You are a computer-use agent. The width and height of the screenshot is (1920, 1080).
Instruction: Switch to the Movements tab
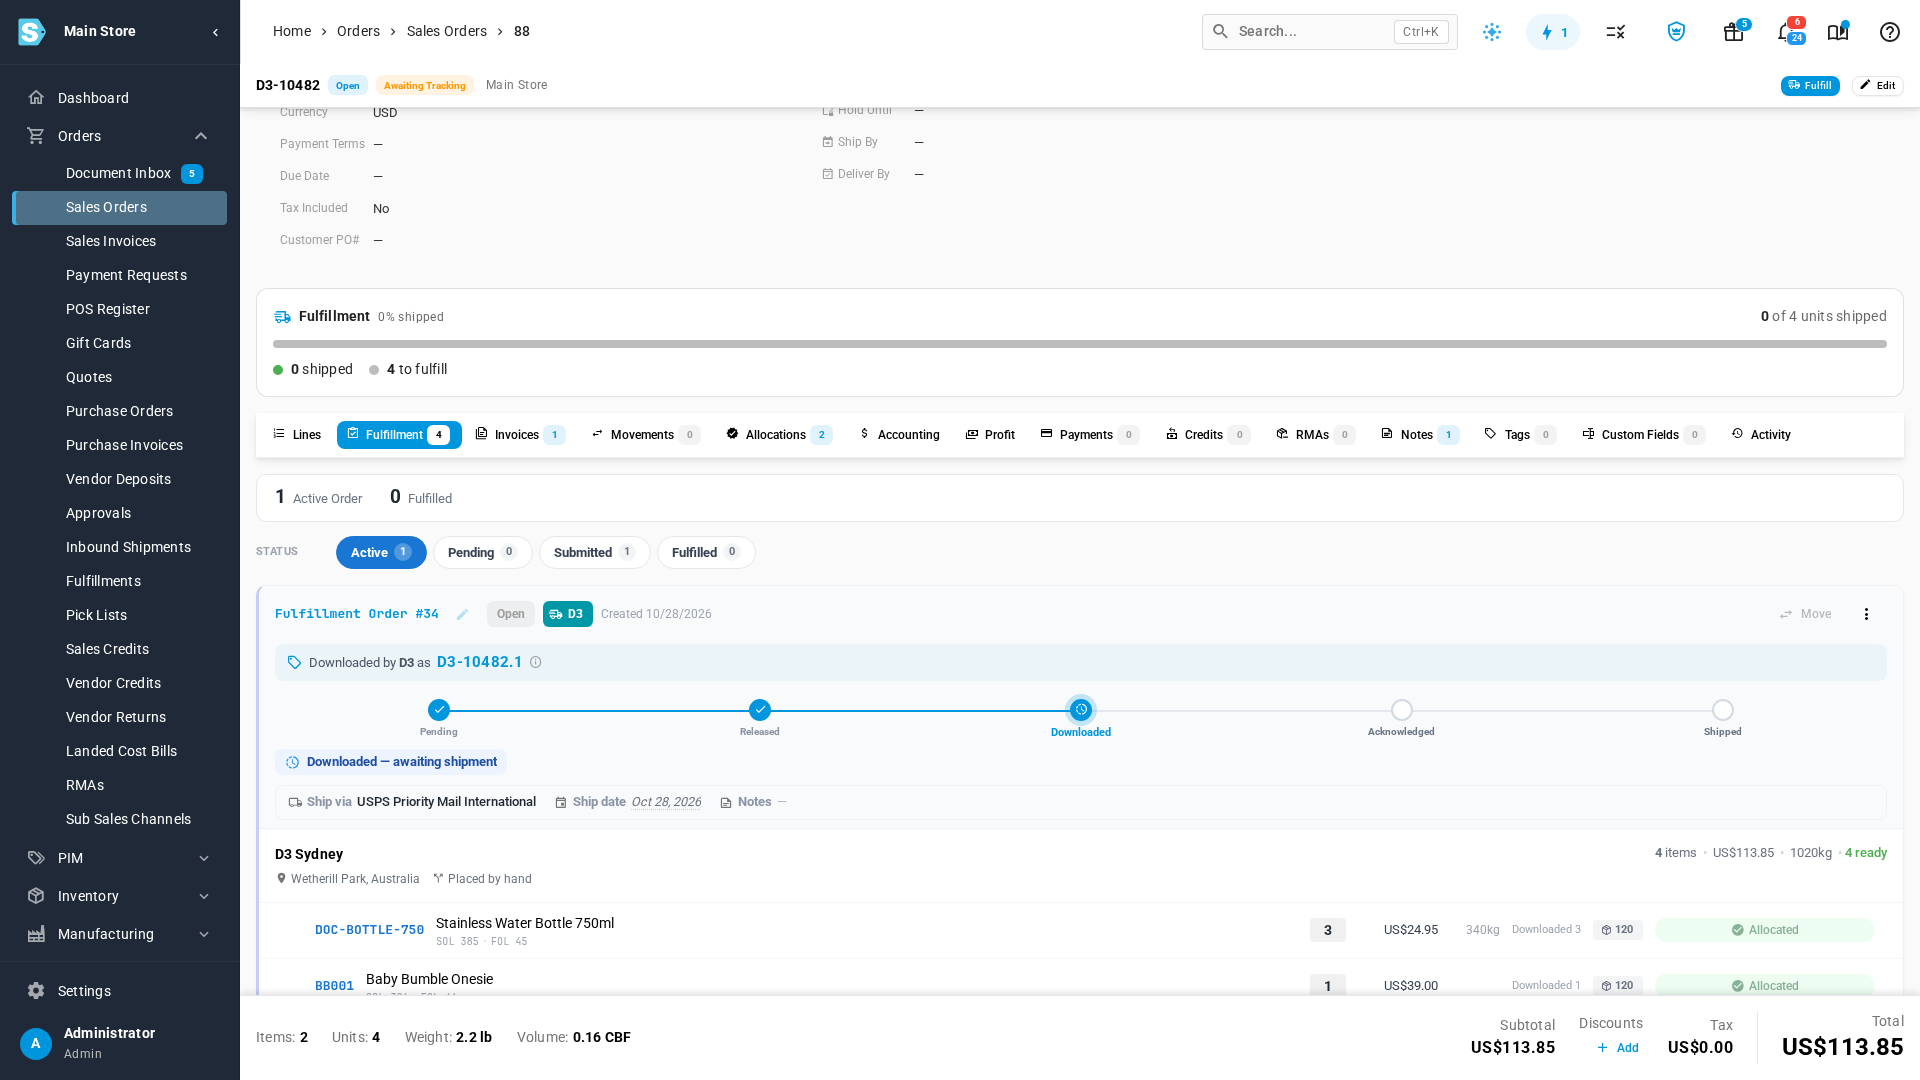645,435
